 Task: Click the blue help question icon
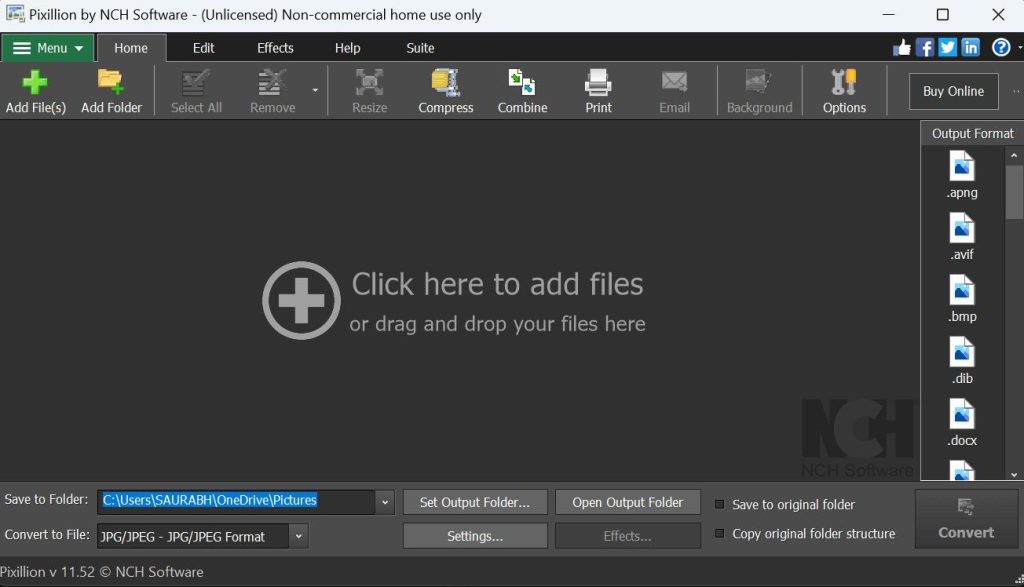click(1000, 48)
